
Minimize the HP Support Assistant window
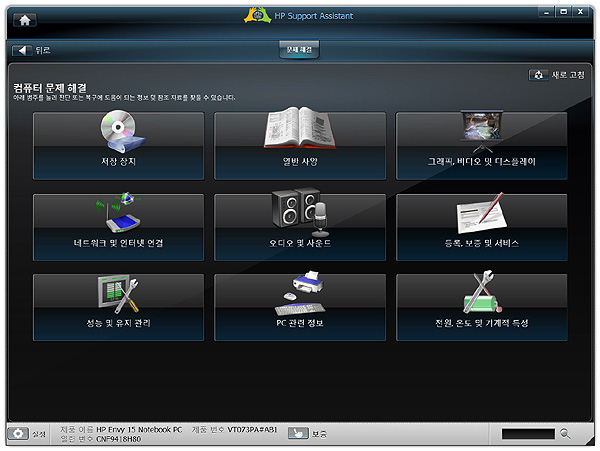tap(546, 12)
